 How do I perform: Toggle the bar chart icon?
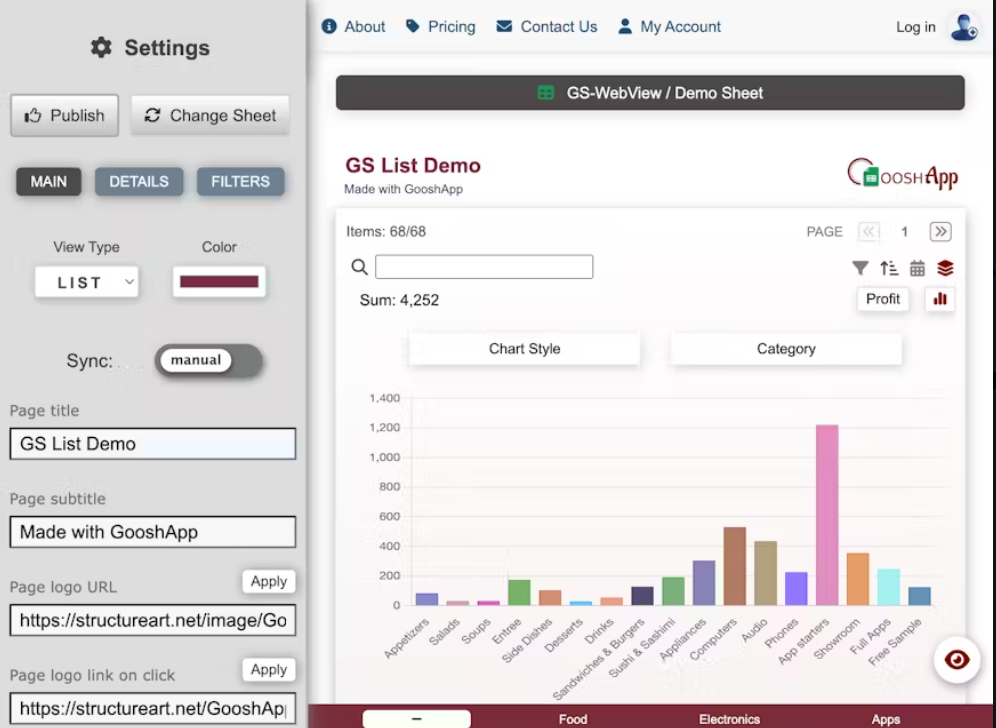coord(940,299)
